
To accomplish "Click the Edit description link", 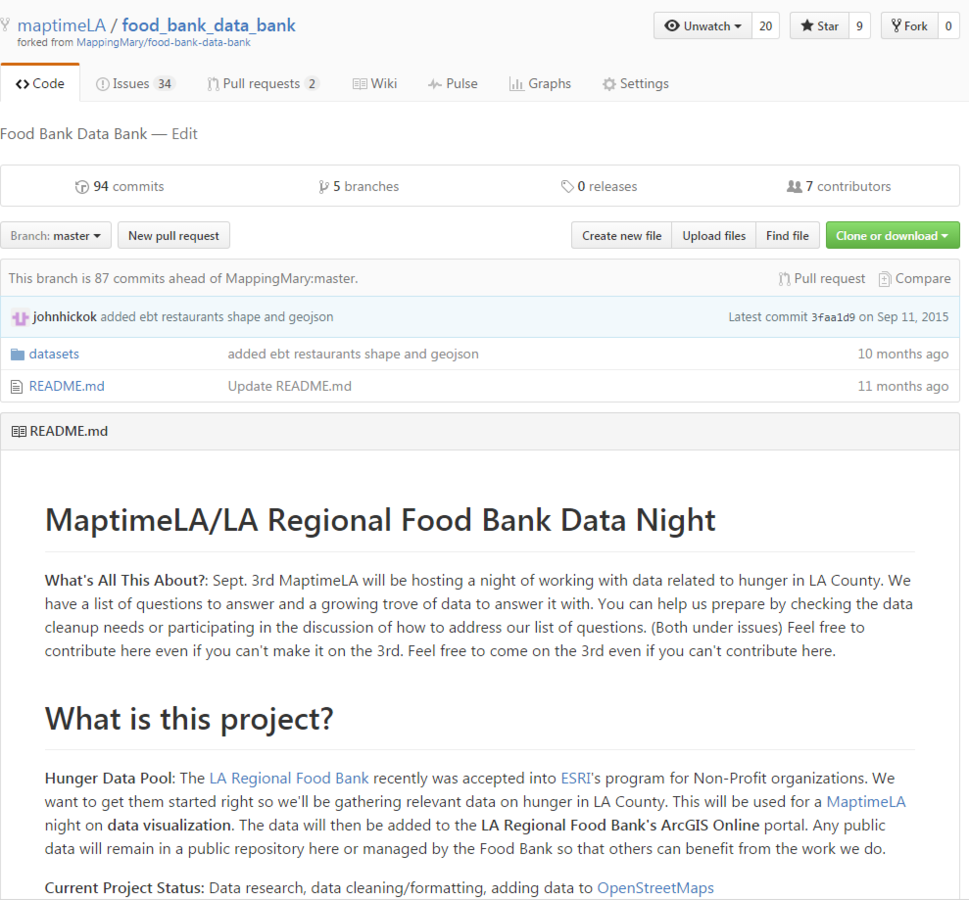I will click(184, 134).
